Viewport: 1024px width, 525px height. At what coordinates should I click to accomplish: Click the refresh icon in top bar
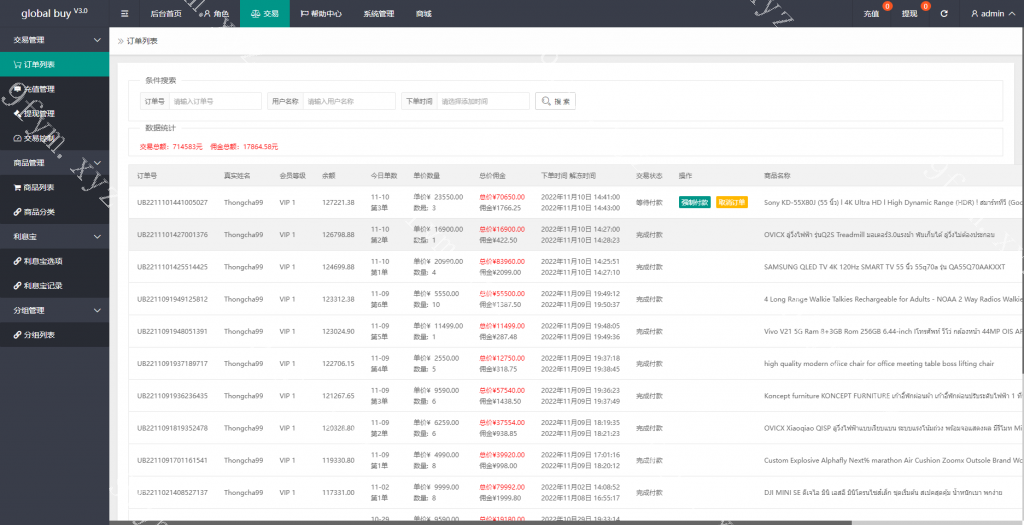[x=944, y=13]
